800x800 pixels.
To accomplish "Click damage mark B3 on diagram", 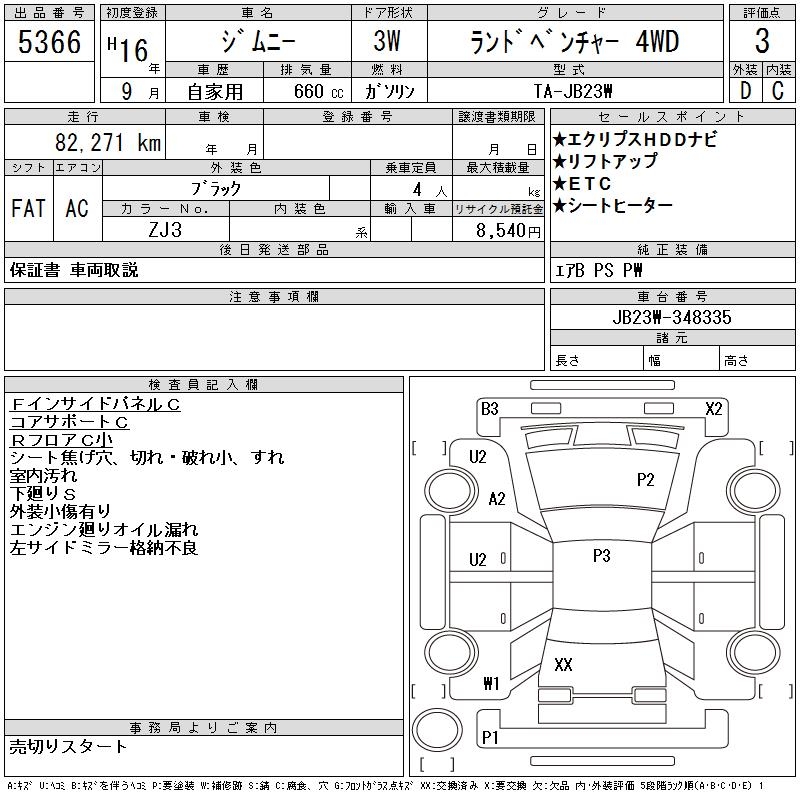I will click(490, 409).
